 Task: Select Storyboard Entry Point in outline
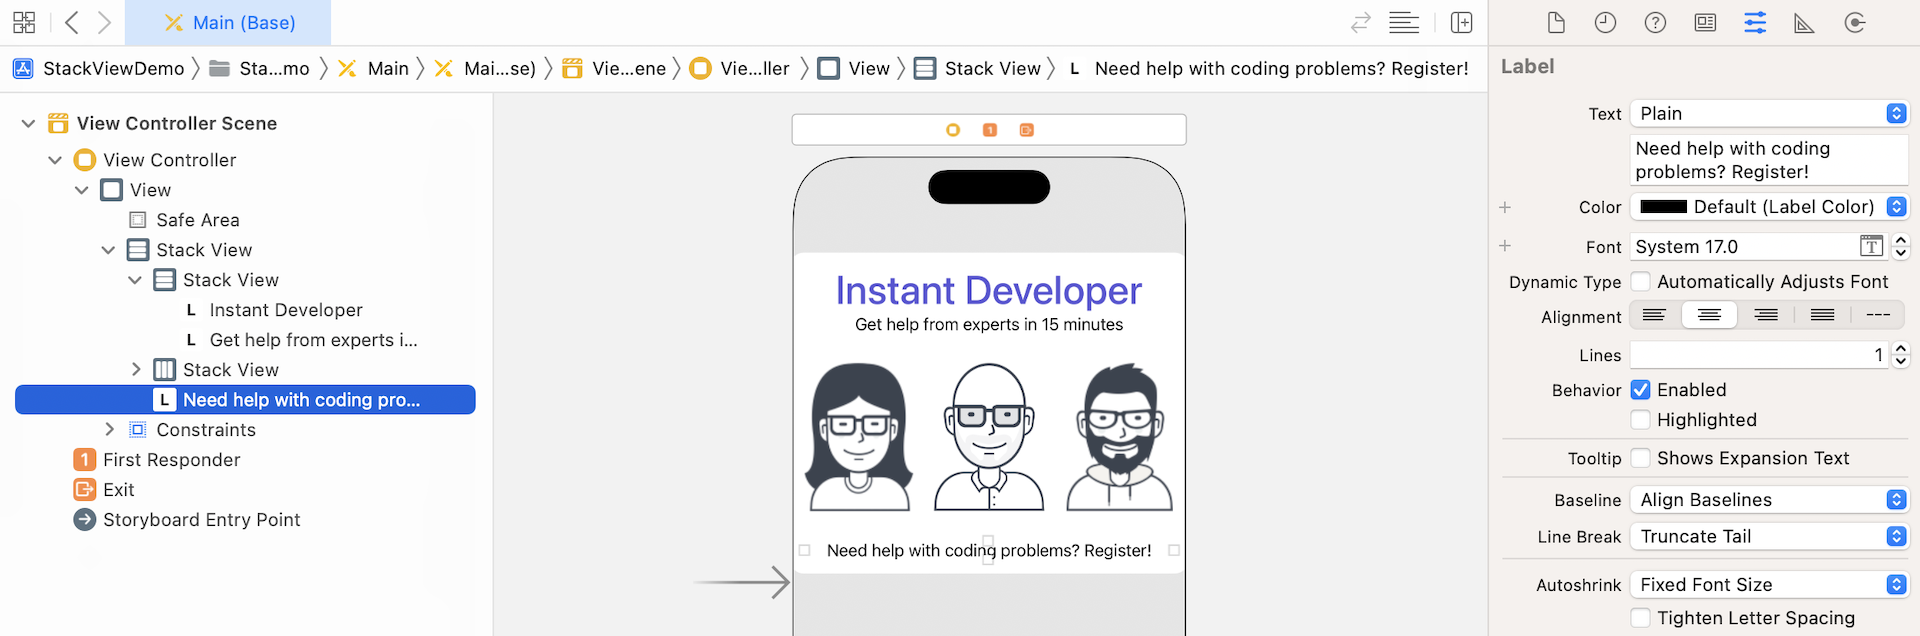tap(201, 520)
